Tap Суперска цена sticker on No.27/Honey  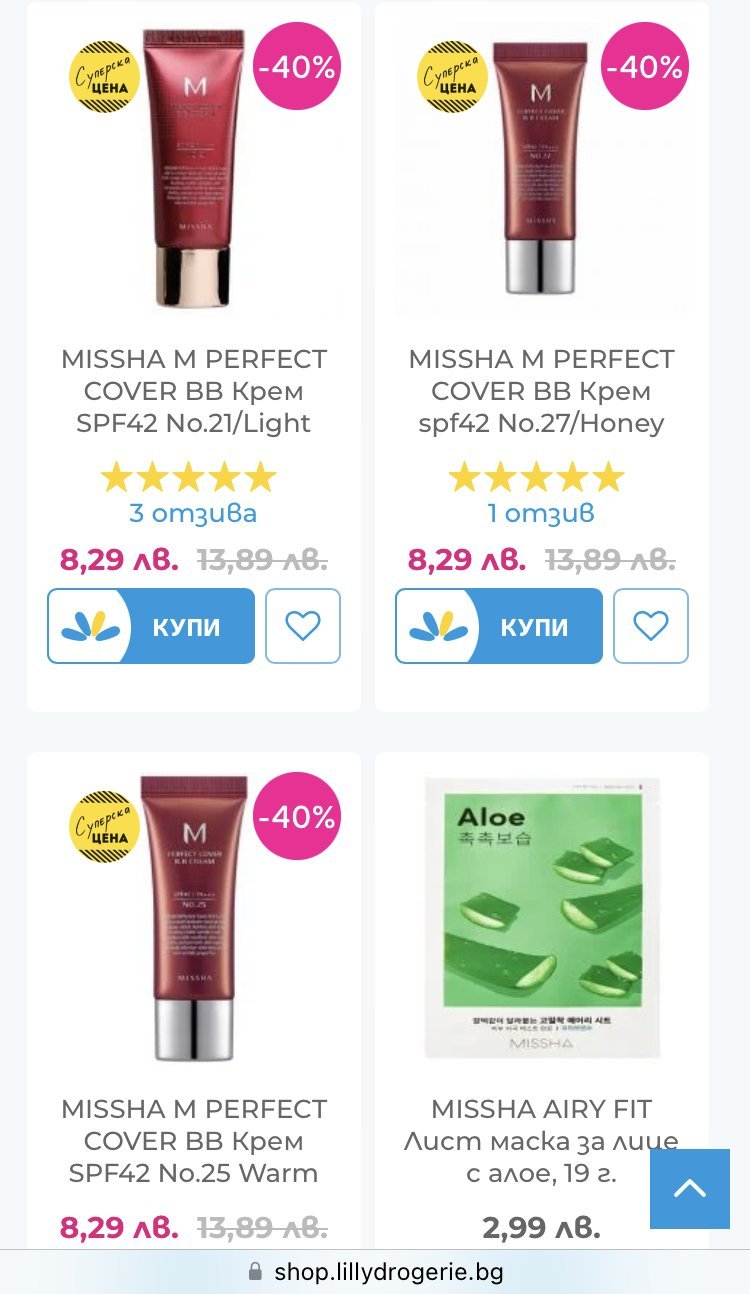coord(452,76)
